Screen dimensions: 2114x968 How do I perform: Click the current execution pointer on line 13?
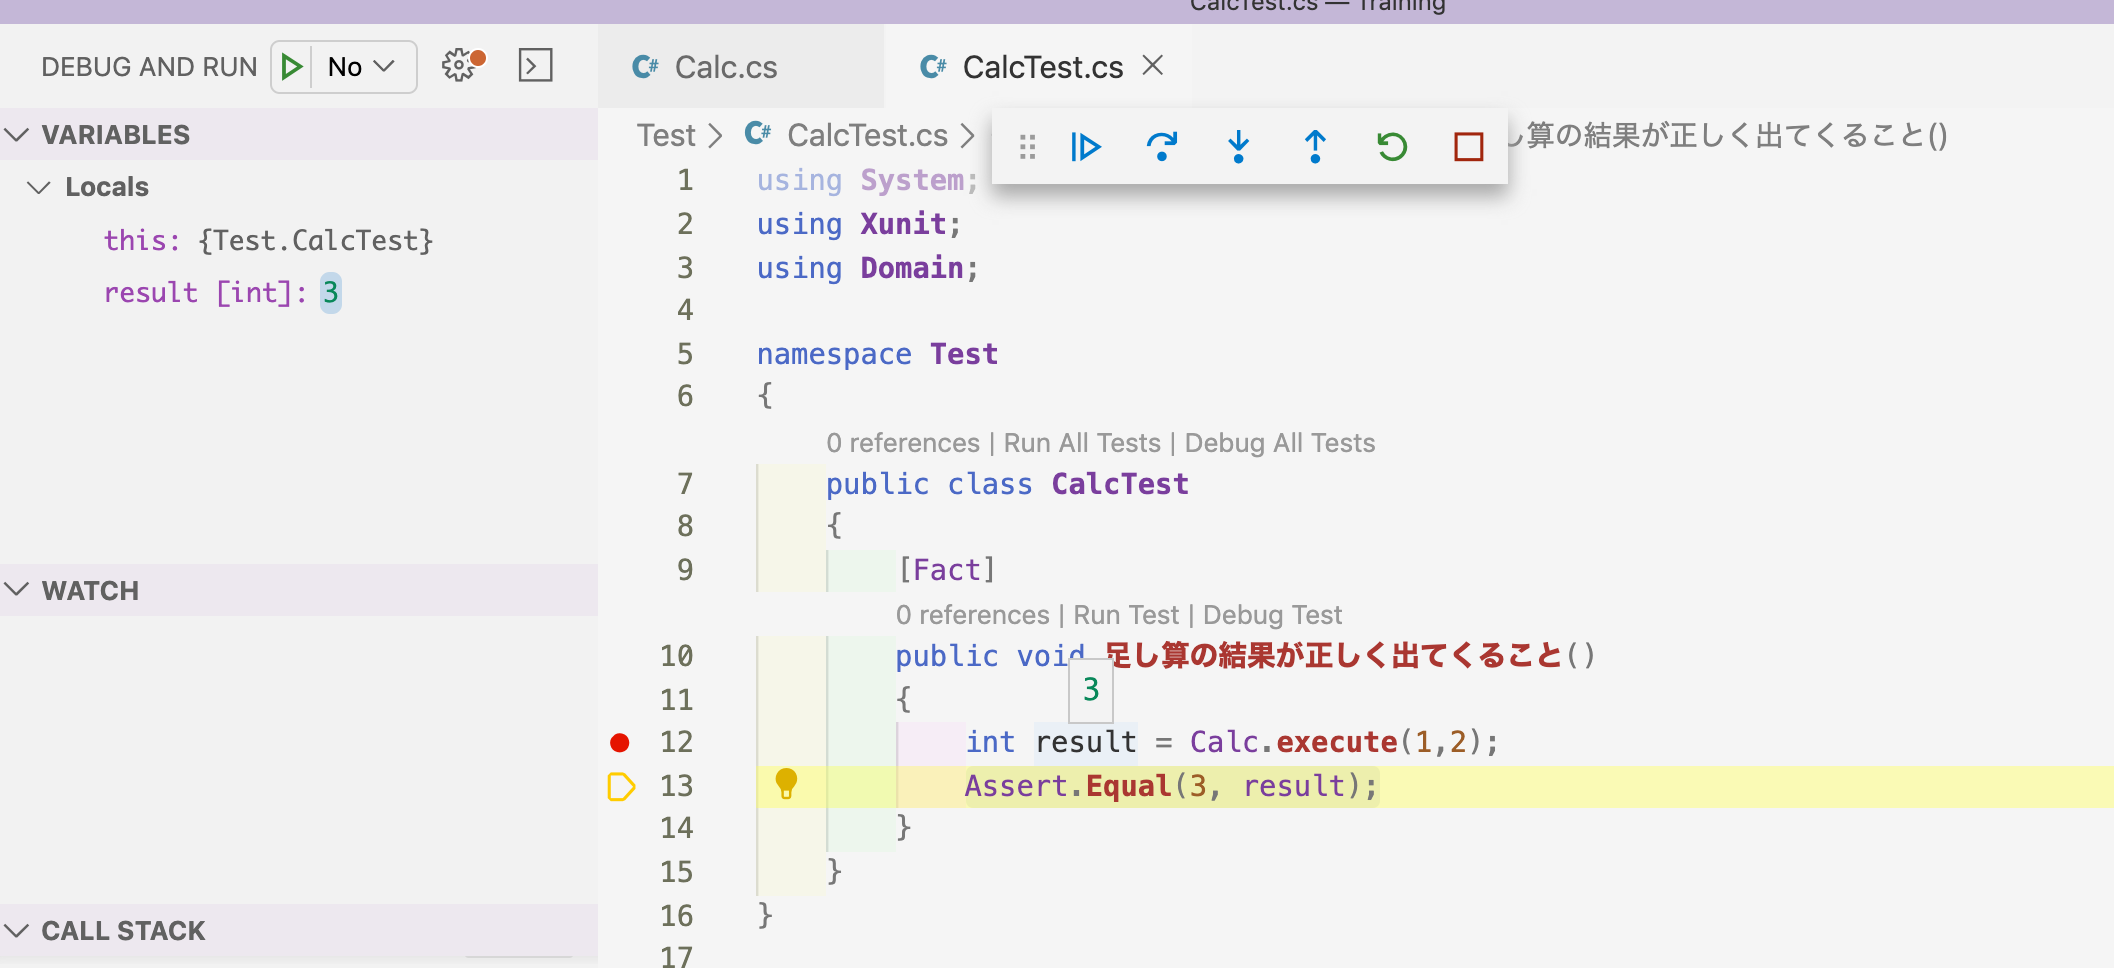point(621,787)
